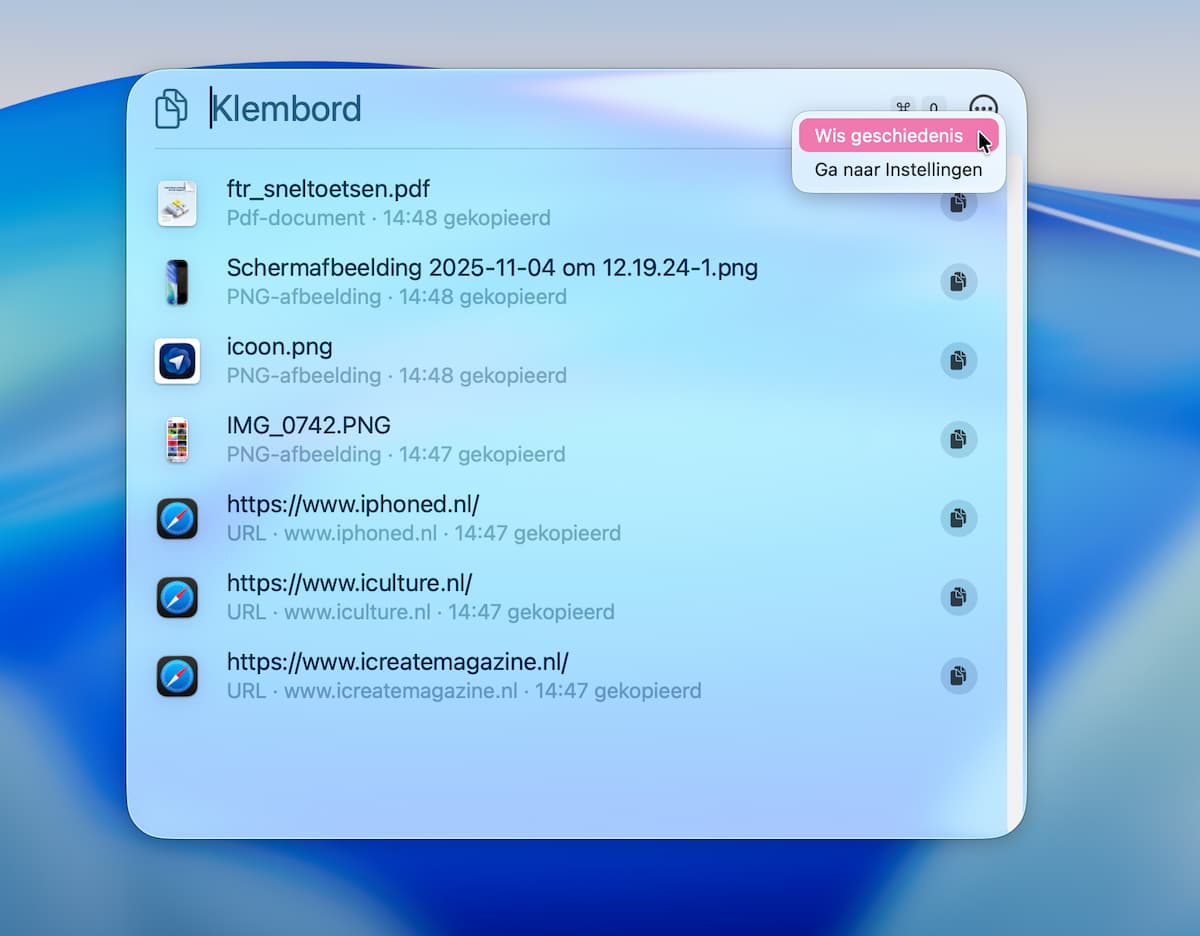Click the Klembord clipboard icon in header
Viewport: 1200px width, 936px height.
[171, 108]
